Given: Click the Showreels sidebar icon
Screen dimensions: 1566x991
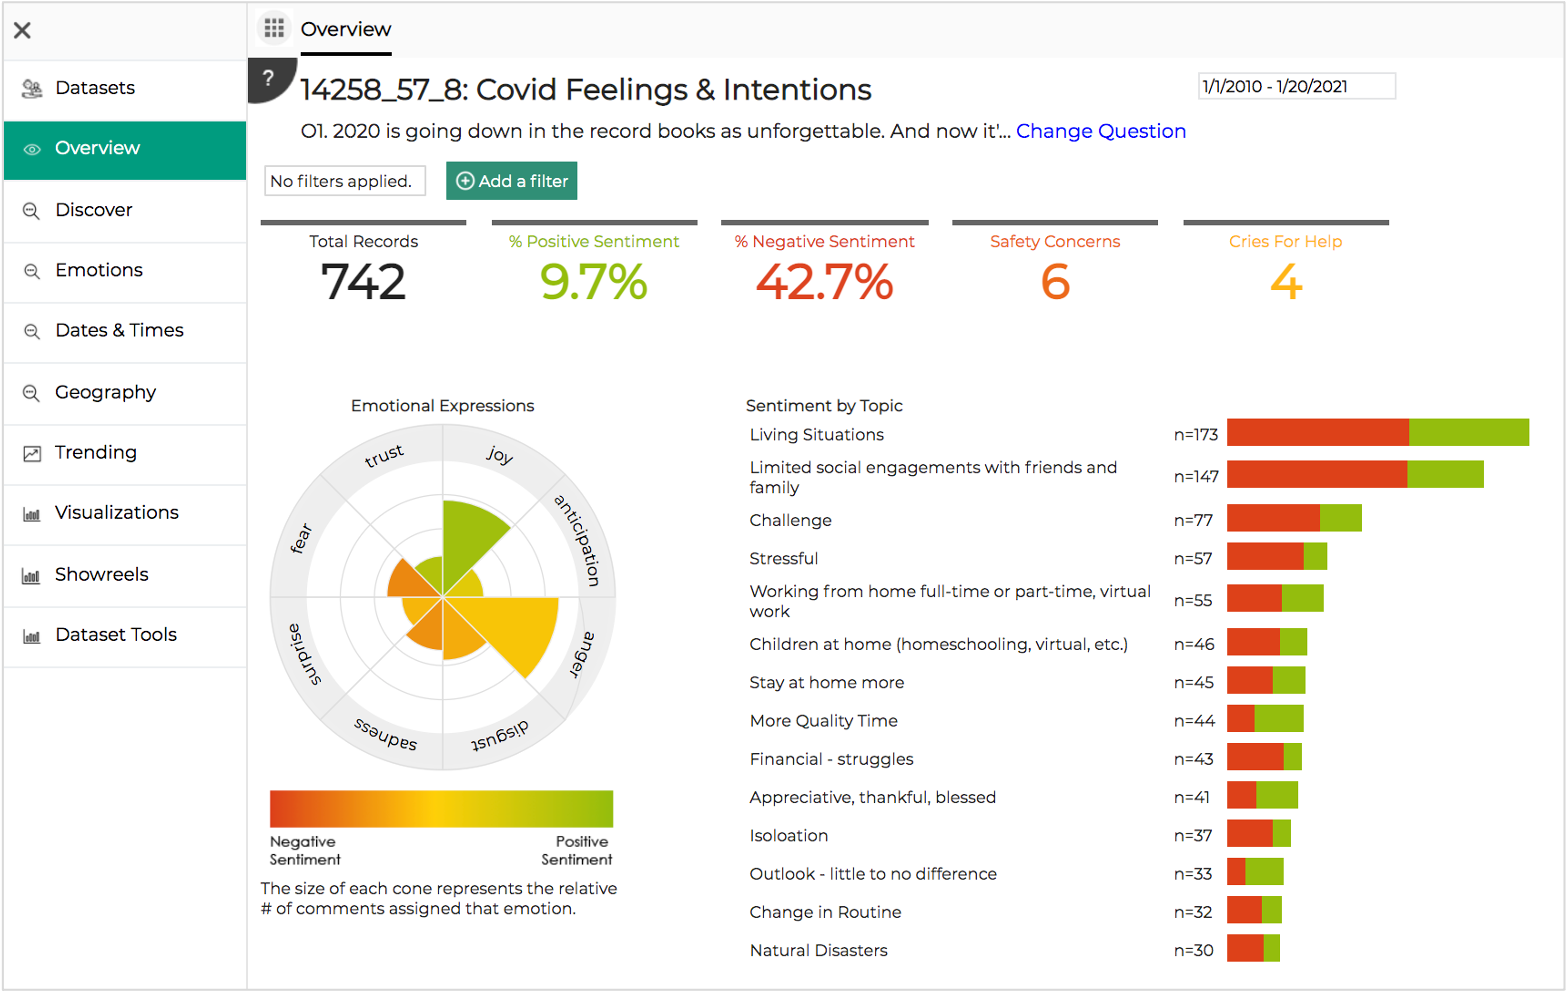Looking at the screenshot, I should [32, 576].
